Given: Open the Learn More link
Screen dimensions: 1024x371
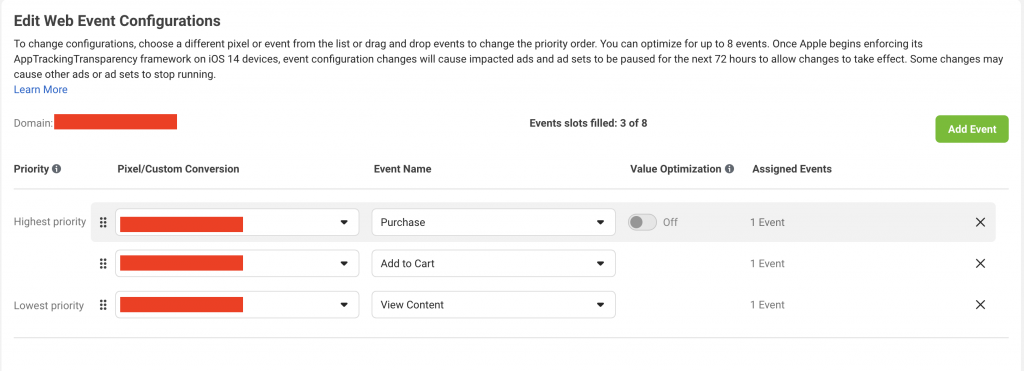Looking at the screenshot, I should point(40,90).
